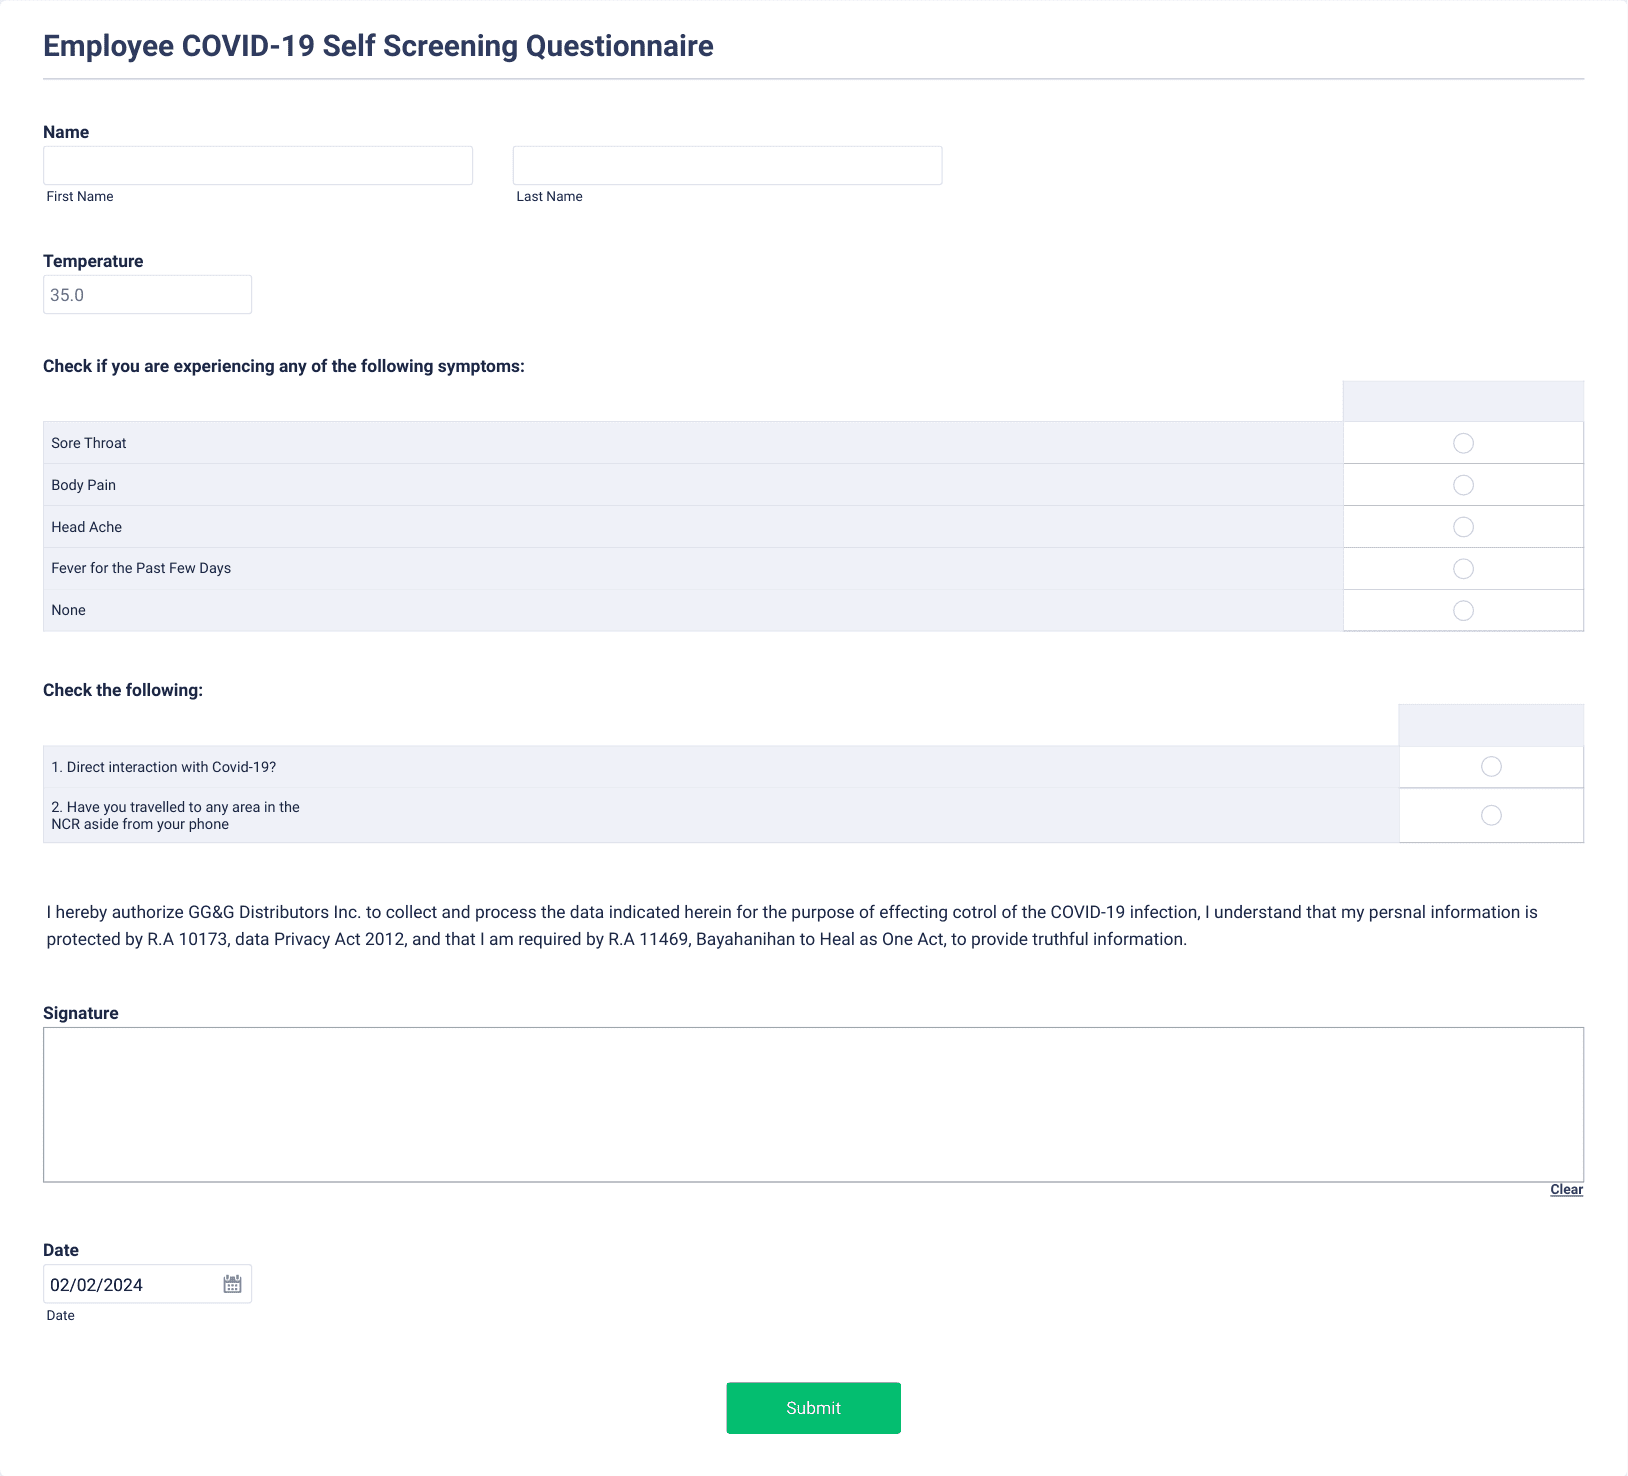Select the Body Pain radio button
Screen dimensions: 1628x1476
pos(1463,485)
